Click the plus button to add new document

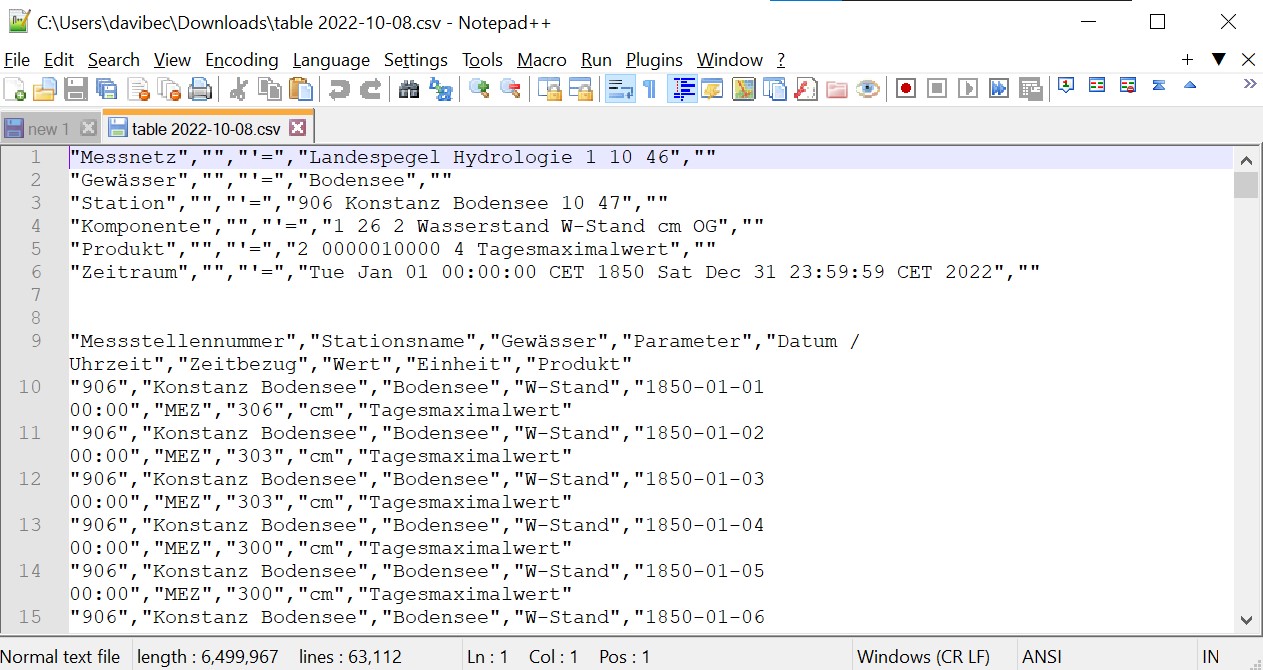[x=1187, y=60]
